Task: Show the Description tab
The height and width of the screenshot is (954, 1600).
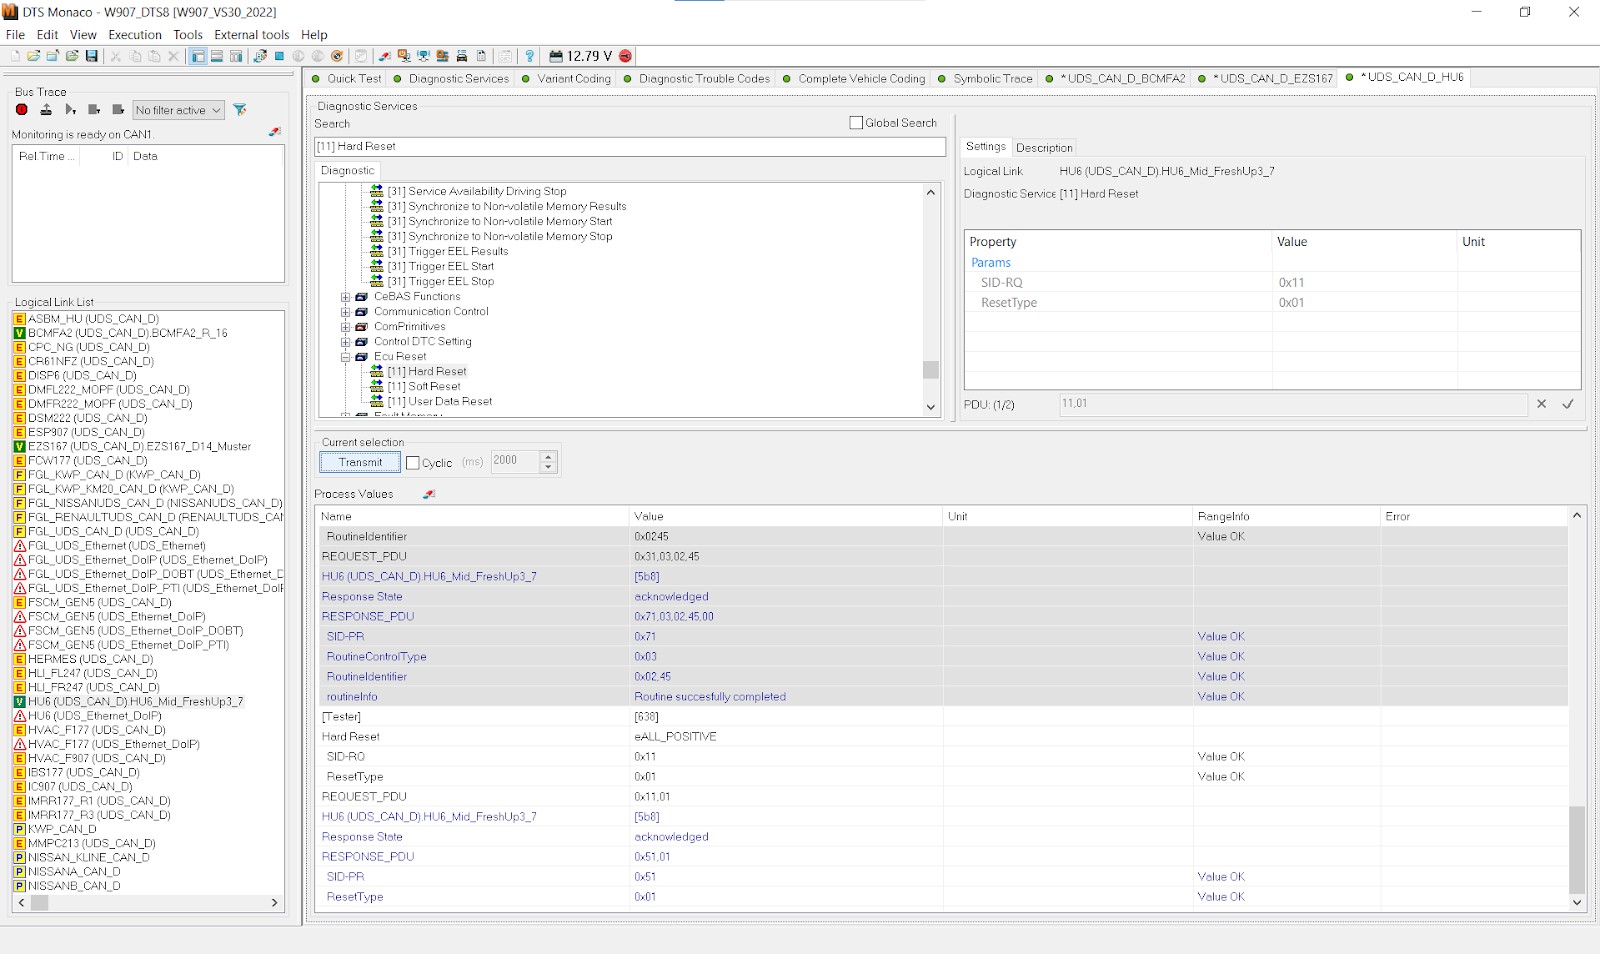Action: pos(1044,148)
